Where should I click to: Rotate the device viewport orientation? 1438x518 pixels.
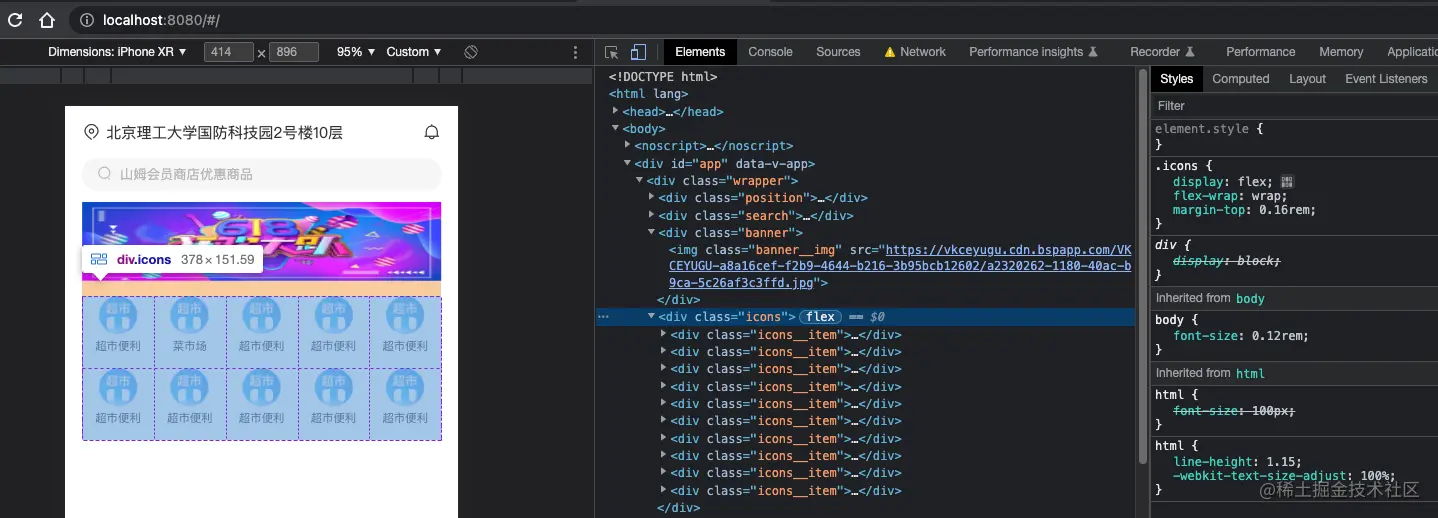(x=471, y=52)
